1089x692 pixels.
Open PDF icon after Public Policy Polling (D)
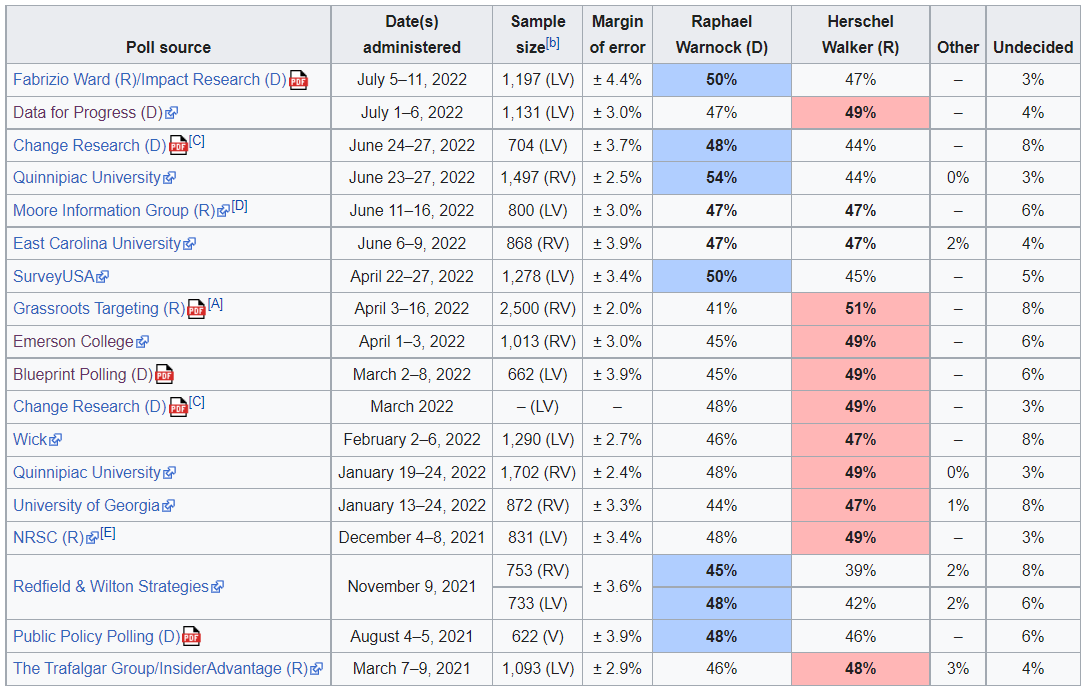pyautogui.click(x=192, y=636)
